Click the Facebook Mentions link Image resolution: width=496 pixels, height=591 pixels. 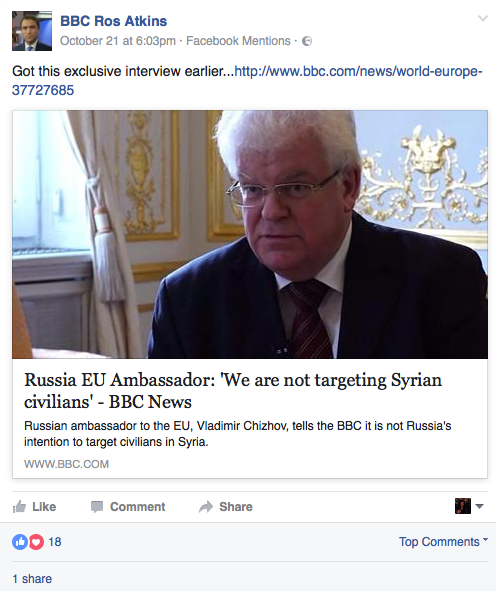click(238, 41)
